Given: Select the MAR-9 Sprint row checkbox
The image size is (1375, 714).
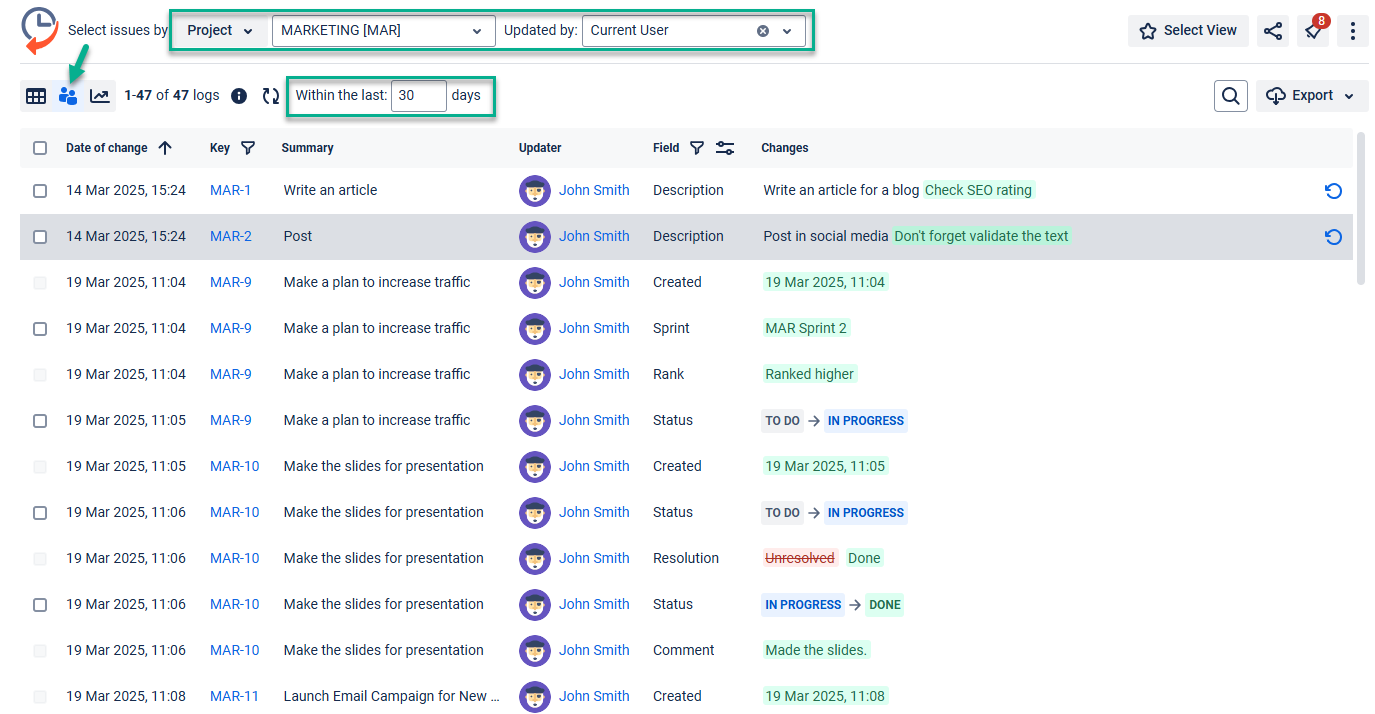Looking at the screenshot, I should tap(40, 329).
